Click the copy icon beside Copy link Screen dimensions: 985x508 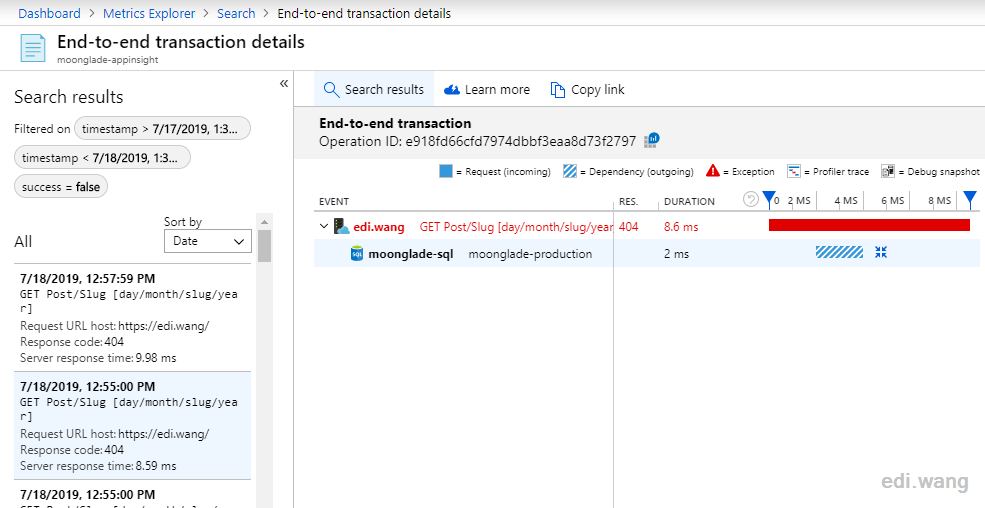coord(557,90)
